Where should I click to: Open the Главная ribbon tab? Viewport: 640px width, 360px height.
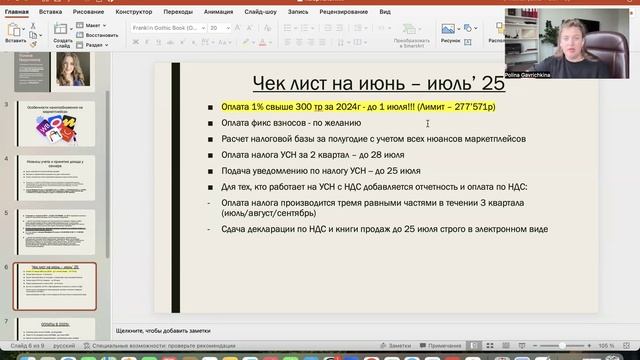pyautogui.click(x=17, y=12)
